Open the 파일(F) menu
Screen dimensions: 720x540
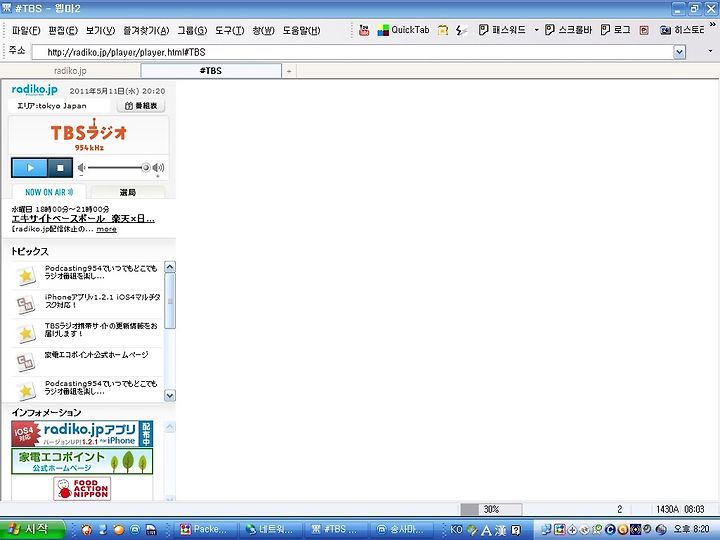click(x=26, y=31)
